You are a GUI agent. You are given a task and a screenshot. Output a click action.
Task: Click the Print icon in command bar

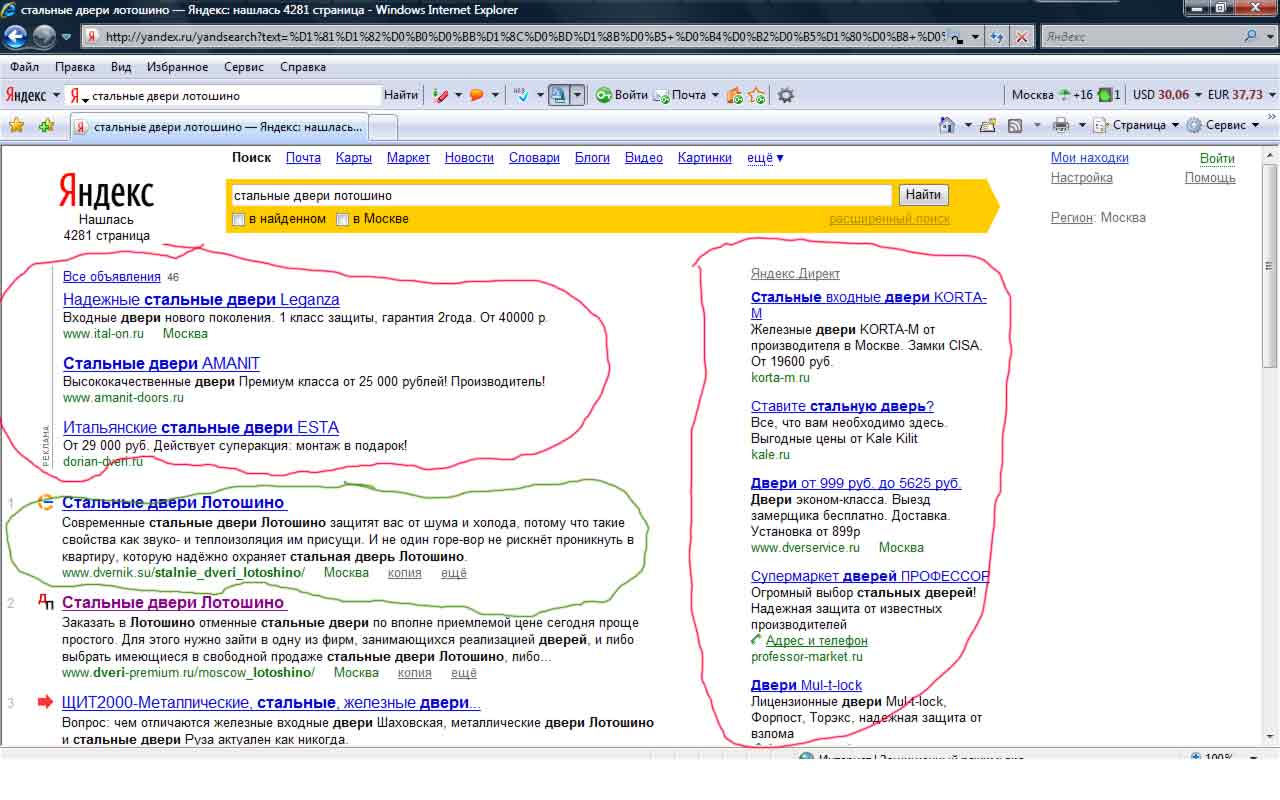pos(1061,125)
